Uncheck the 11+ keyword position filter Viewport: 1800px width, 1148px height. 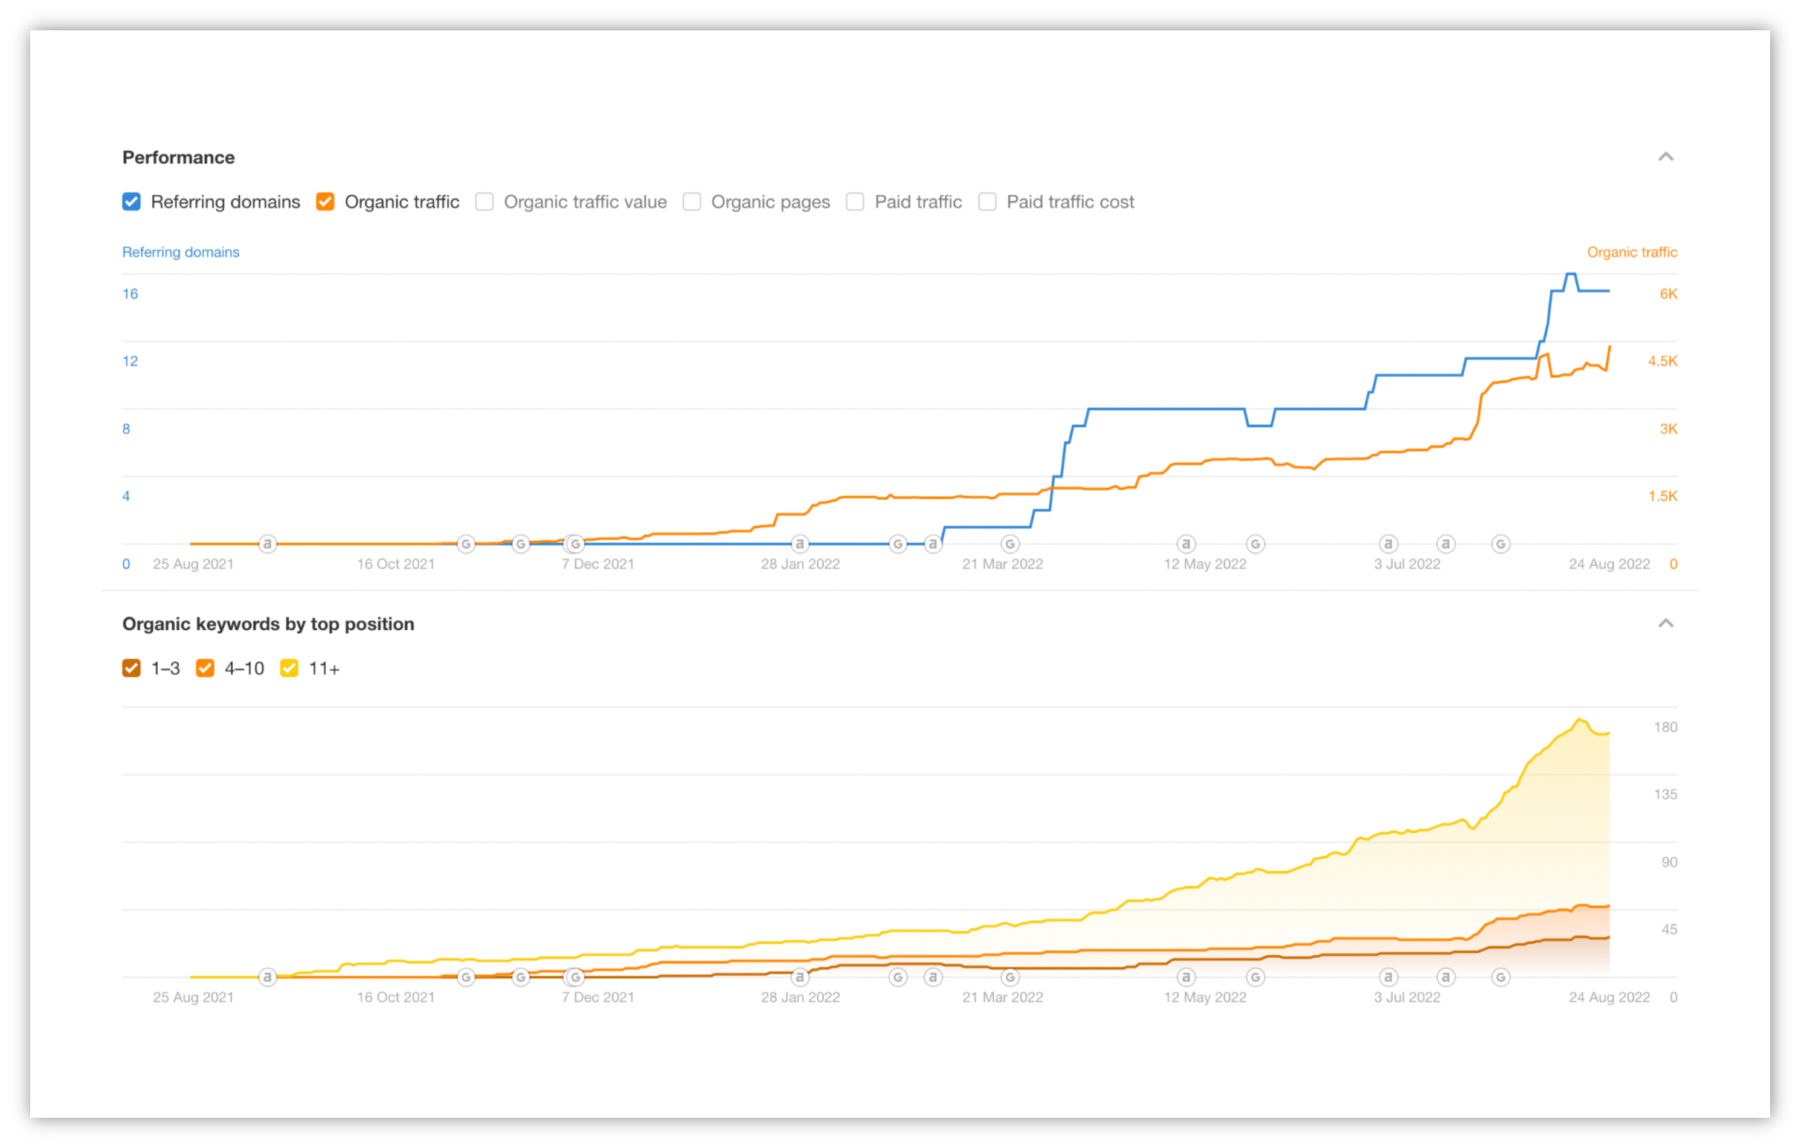288,668
